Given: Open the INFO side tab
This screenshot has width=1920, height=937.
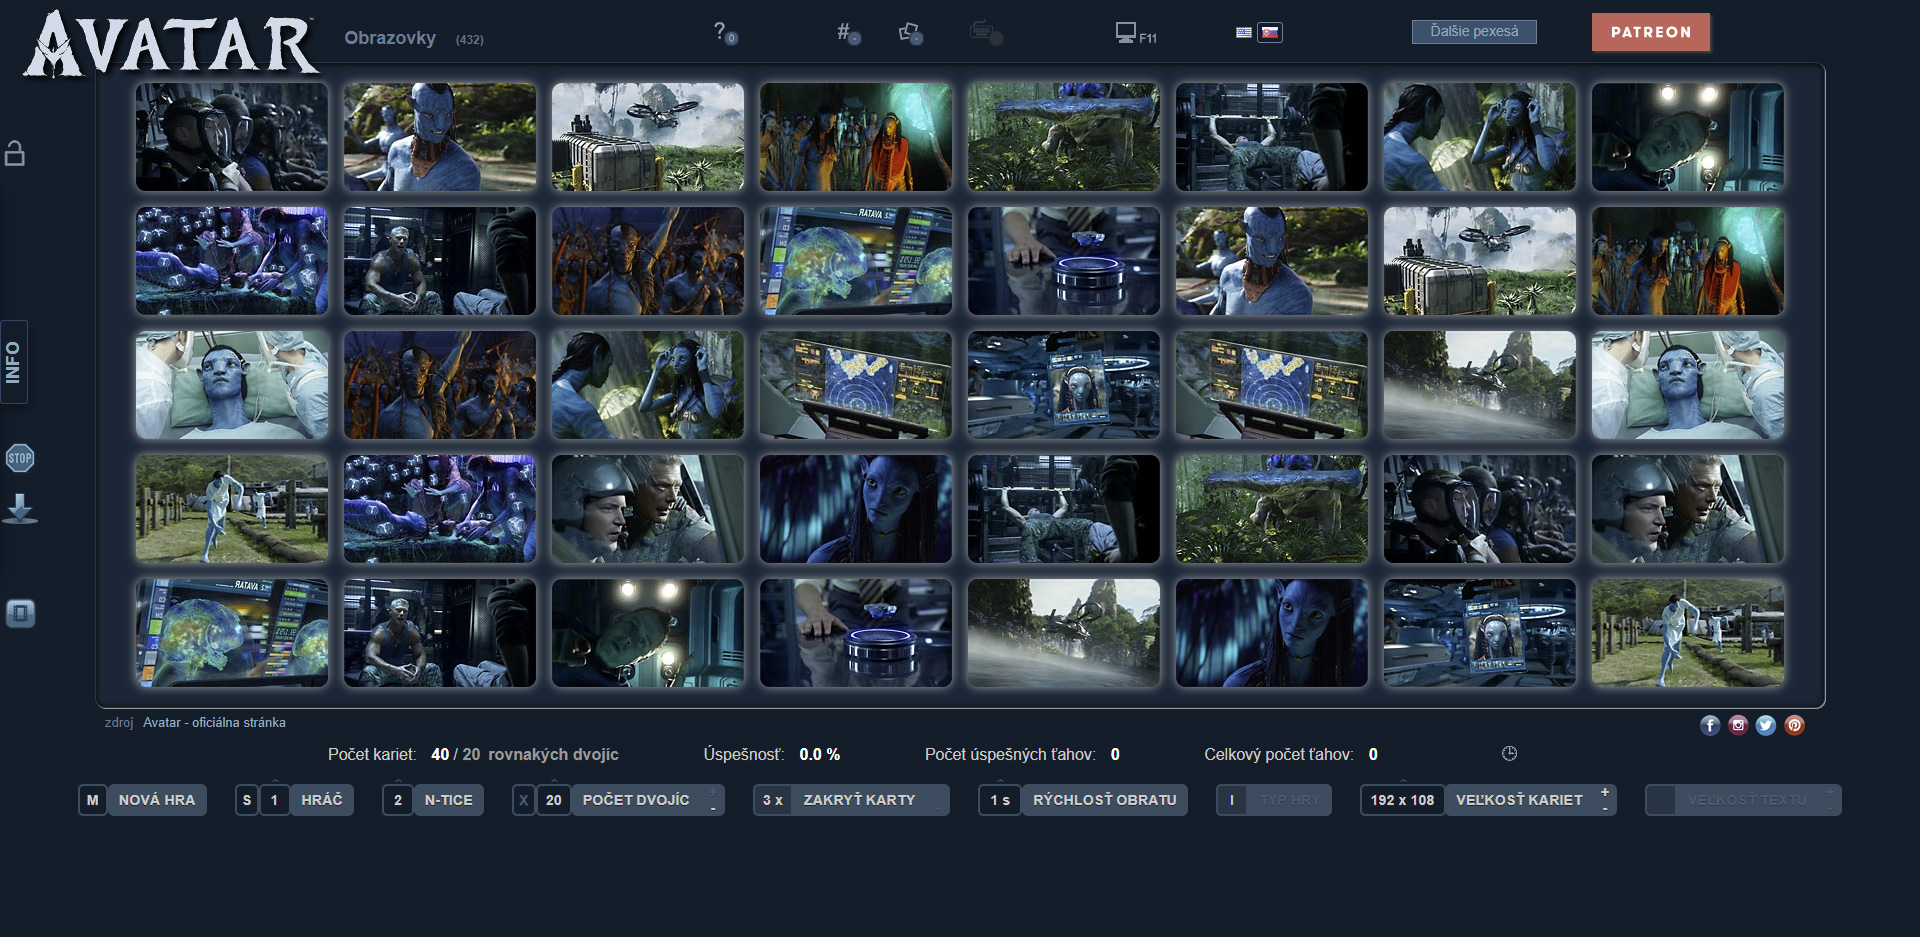Looking at the screenshot, I should [13, 362].
